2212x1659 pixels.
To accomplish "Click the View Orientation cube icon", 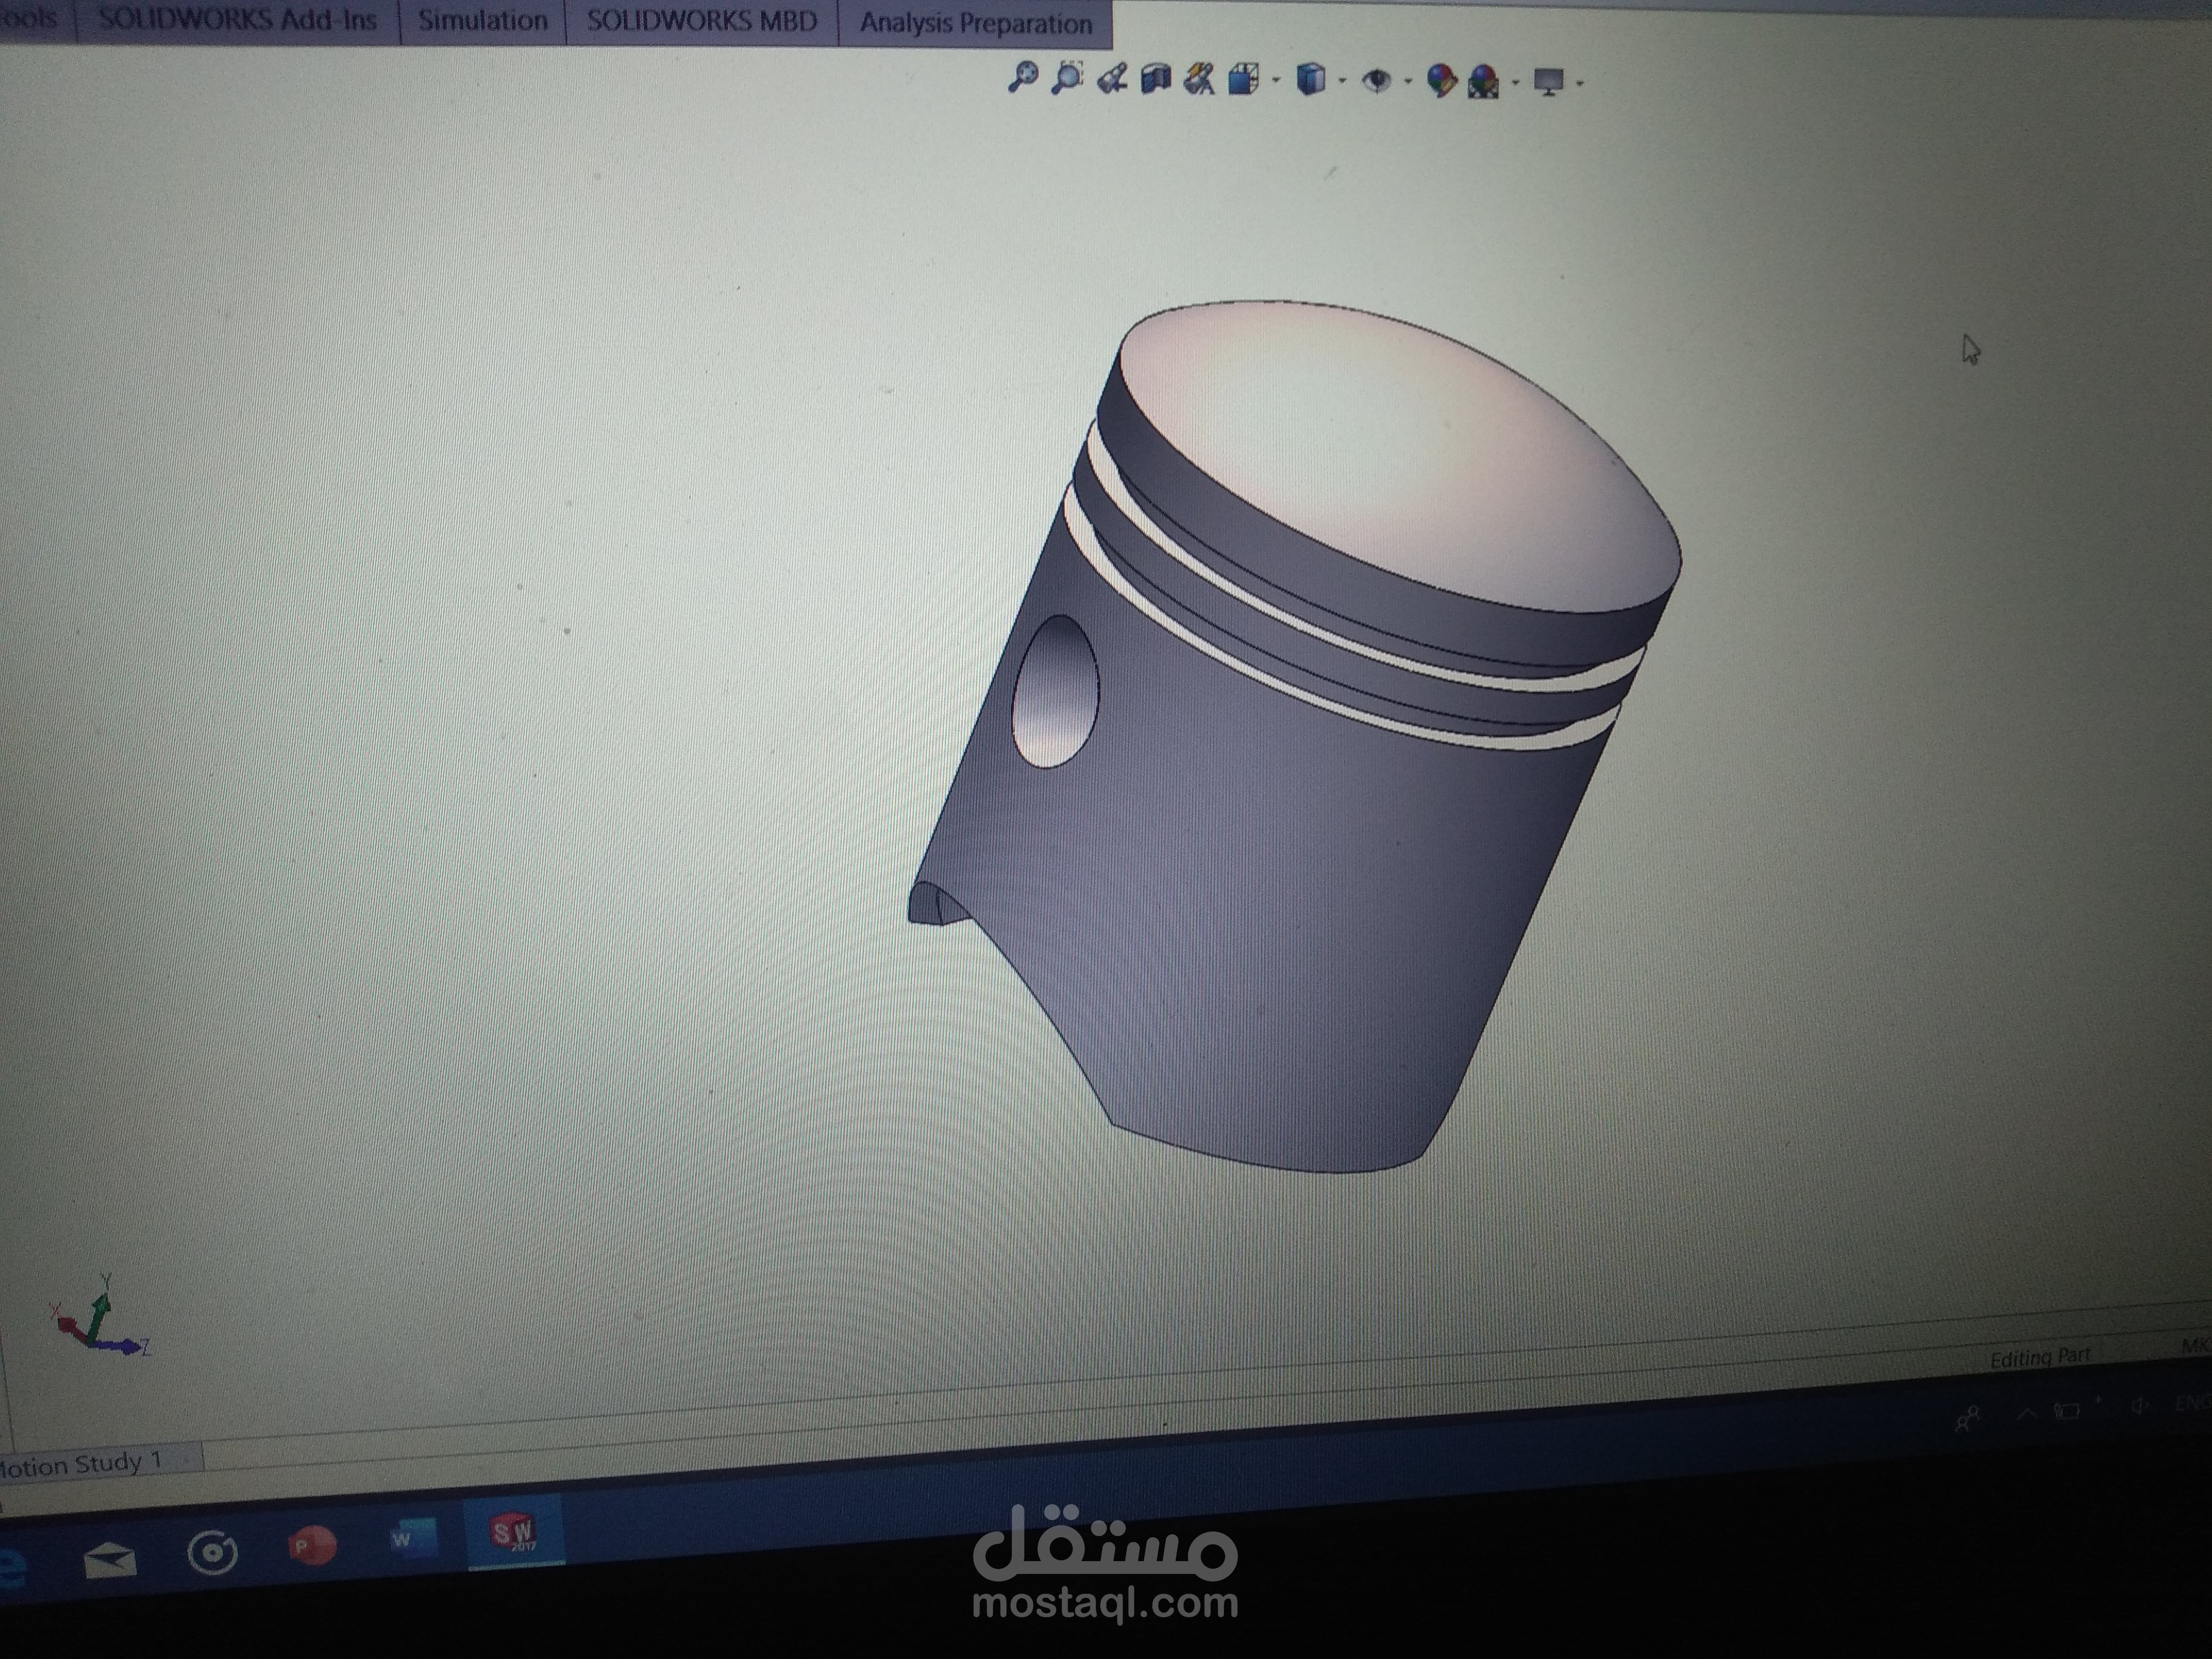I will 1243,80.
